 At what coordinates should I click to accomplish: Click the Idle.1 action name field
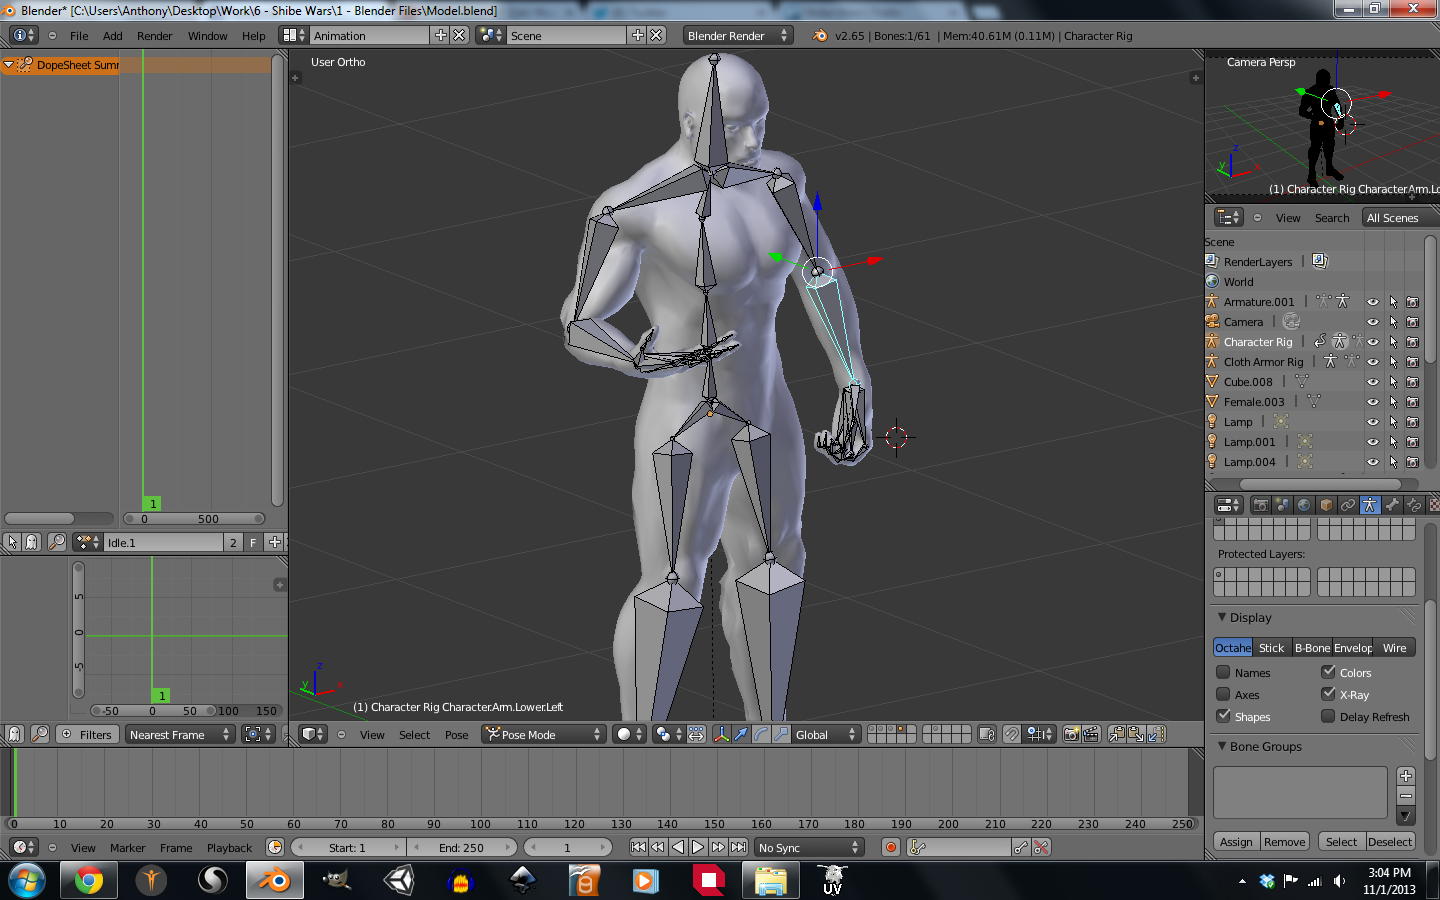click(x=163, y=542)
